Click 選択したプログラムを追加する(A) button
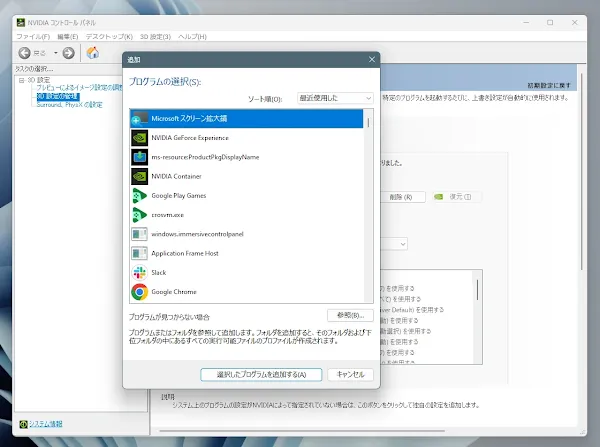The width and height of the screenshot is (600, 447). [261, 375]
